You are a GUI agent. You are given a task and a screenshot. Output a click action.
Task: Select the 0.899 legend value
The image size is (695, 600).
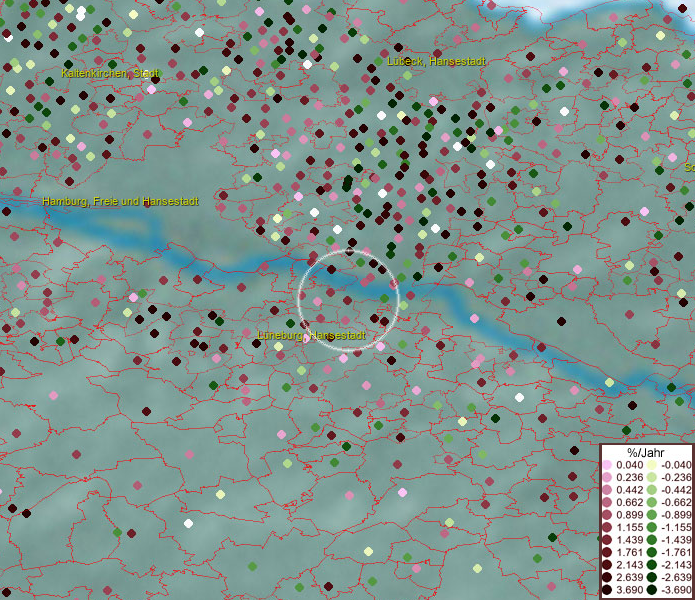629,515
